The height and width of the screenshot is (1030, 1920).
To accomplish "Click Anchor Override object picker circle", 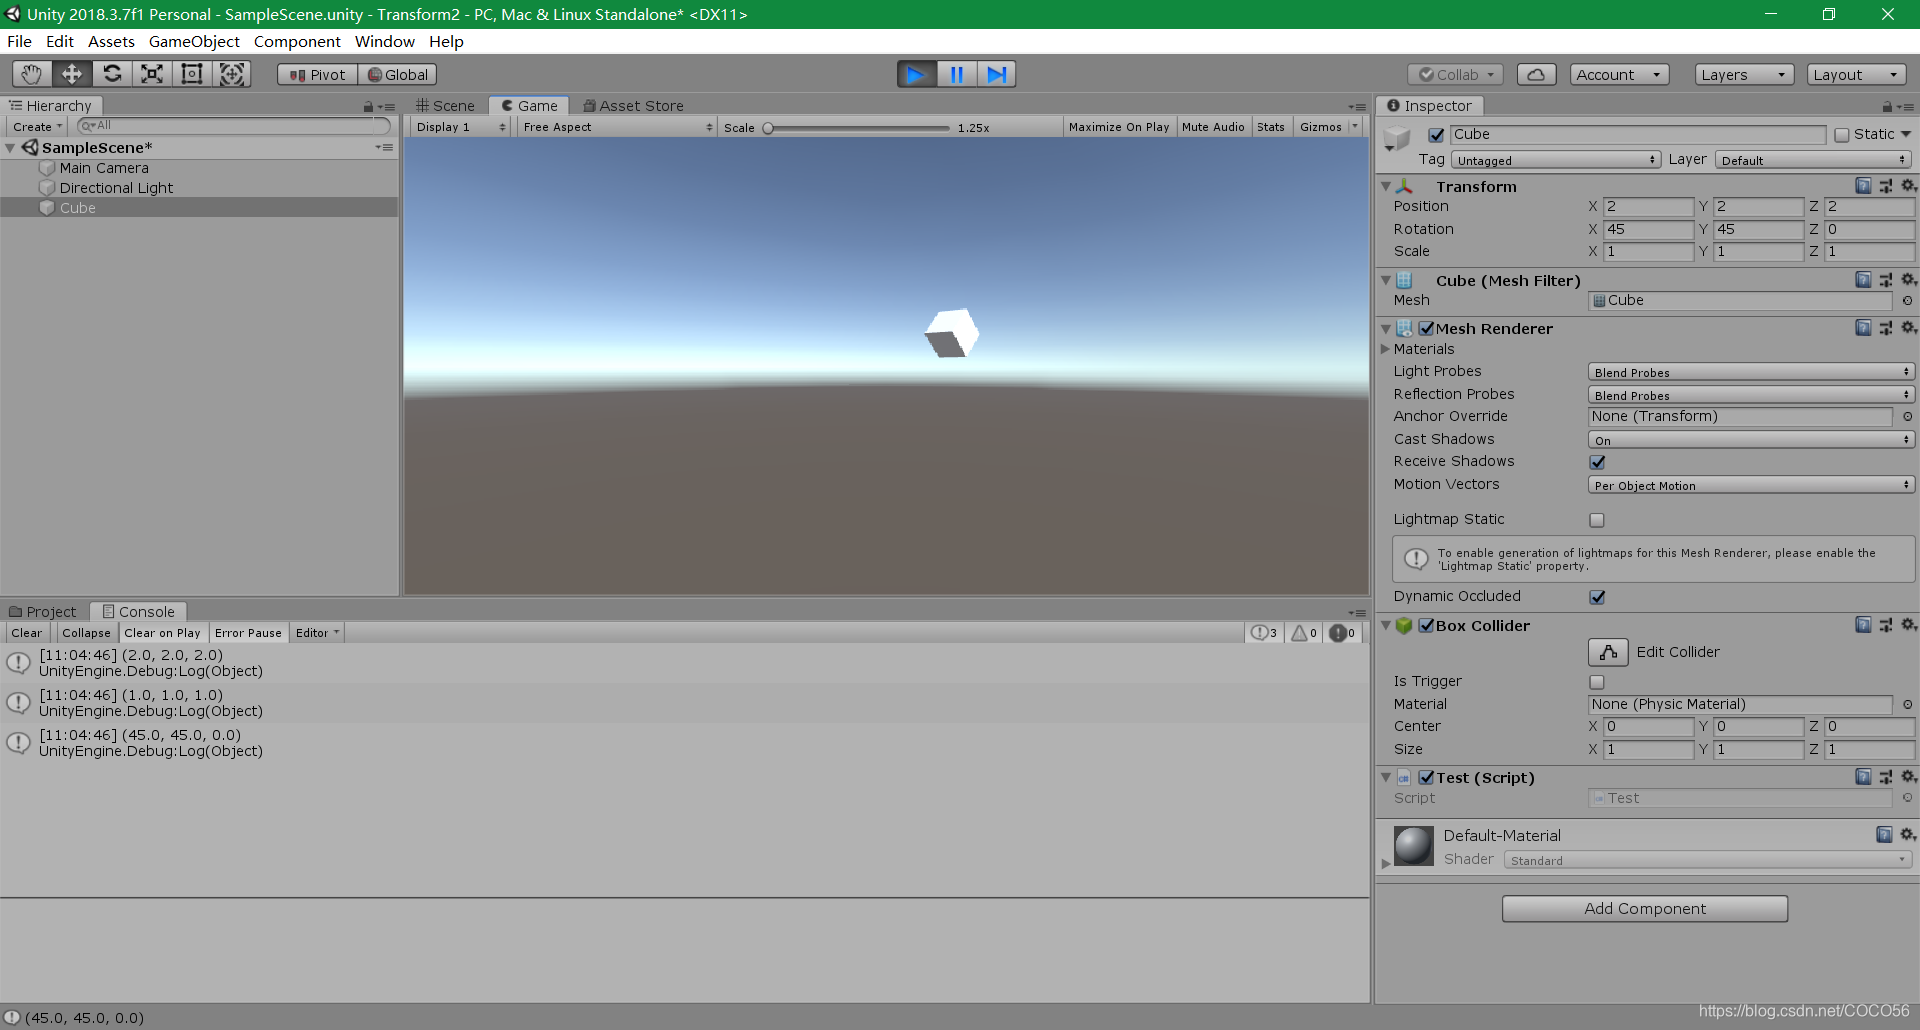I will (x=1907, y=416).
